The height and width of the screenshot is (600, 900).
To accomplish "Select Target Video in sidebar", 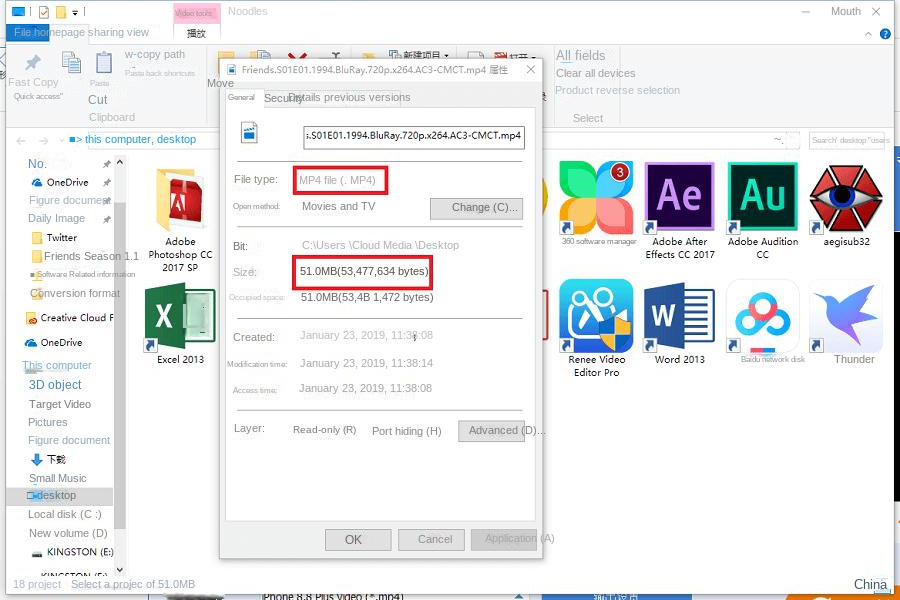I will click(60, 404).
